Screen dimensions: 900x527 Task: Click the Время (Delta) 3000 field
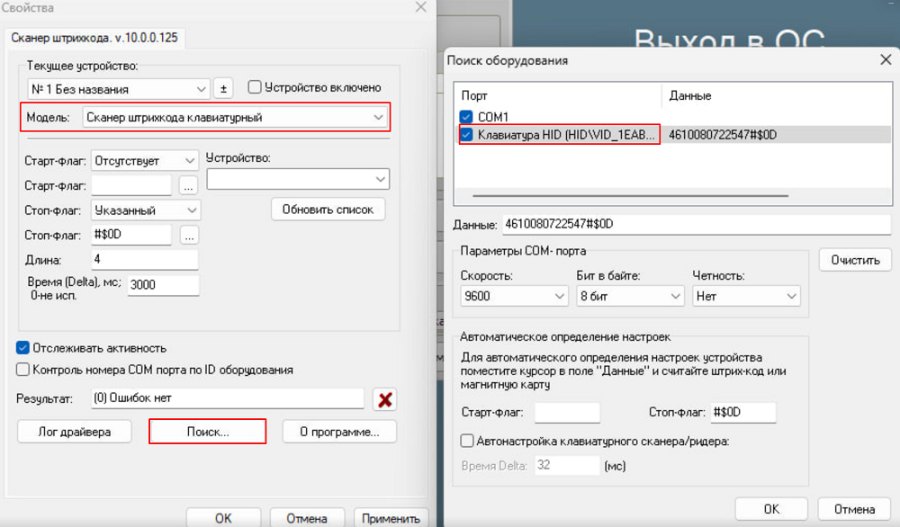tap(163, 285)
